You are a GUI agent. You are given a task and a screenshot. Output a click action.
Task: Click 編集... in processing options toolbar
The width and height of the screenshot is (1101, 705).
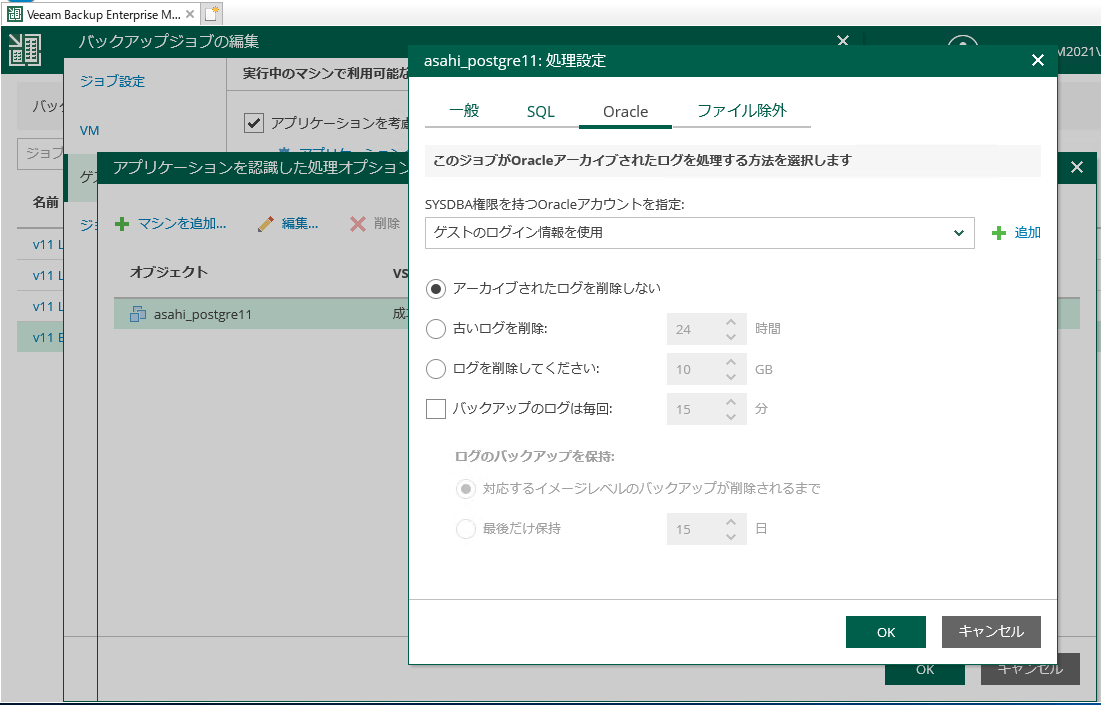(300, 224)
